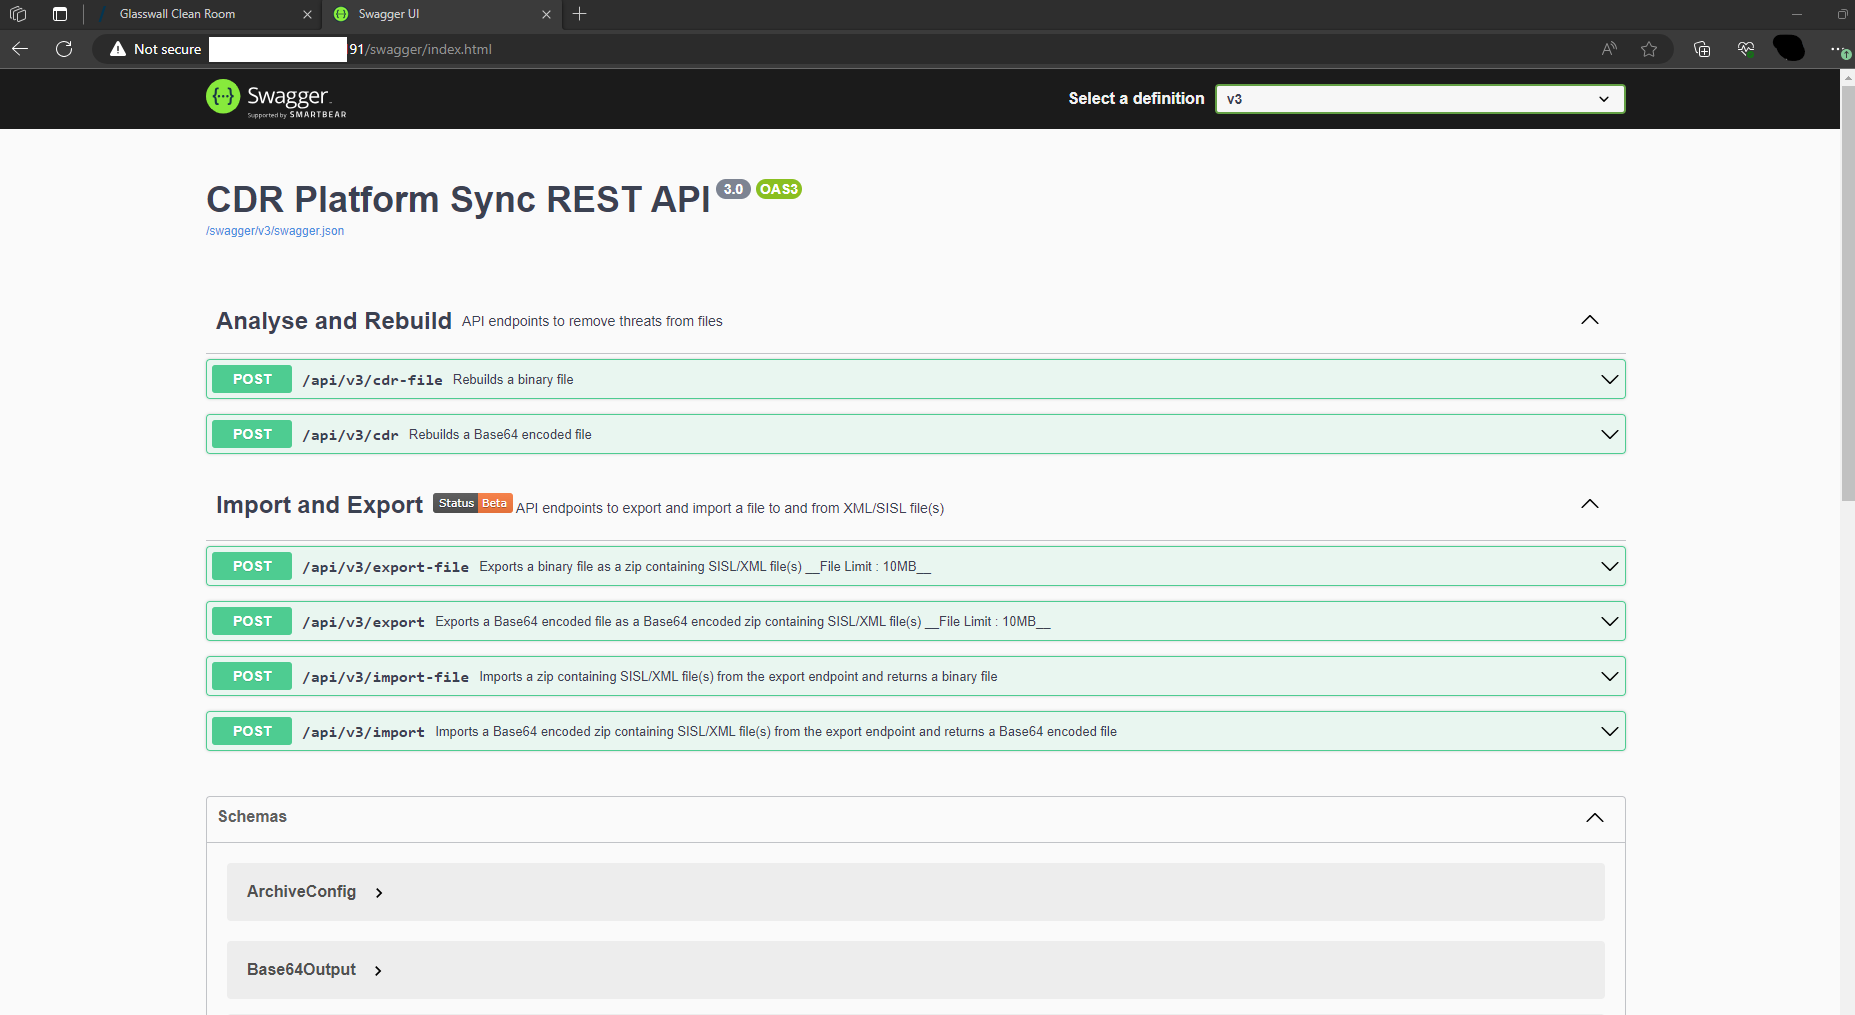Collapse the Import and Export section

point(1589,504)
